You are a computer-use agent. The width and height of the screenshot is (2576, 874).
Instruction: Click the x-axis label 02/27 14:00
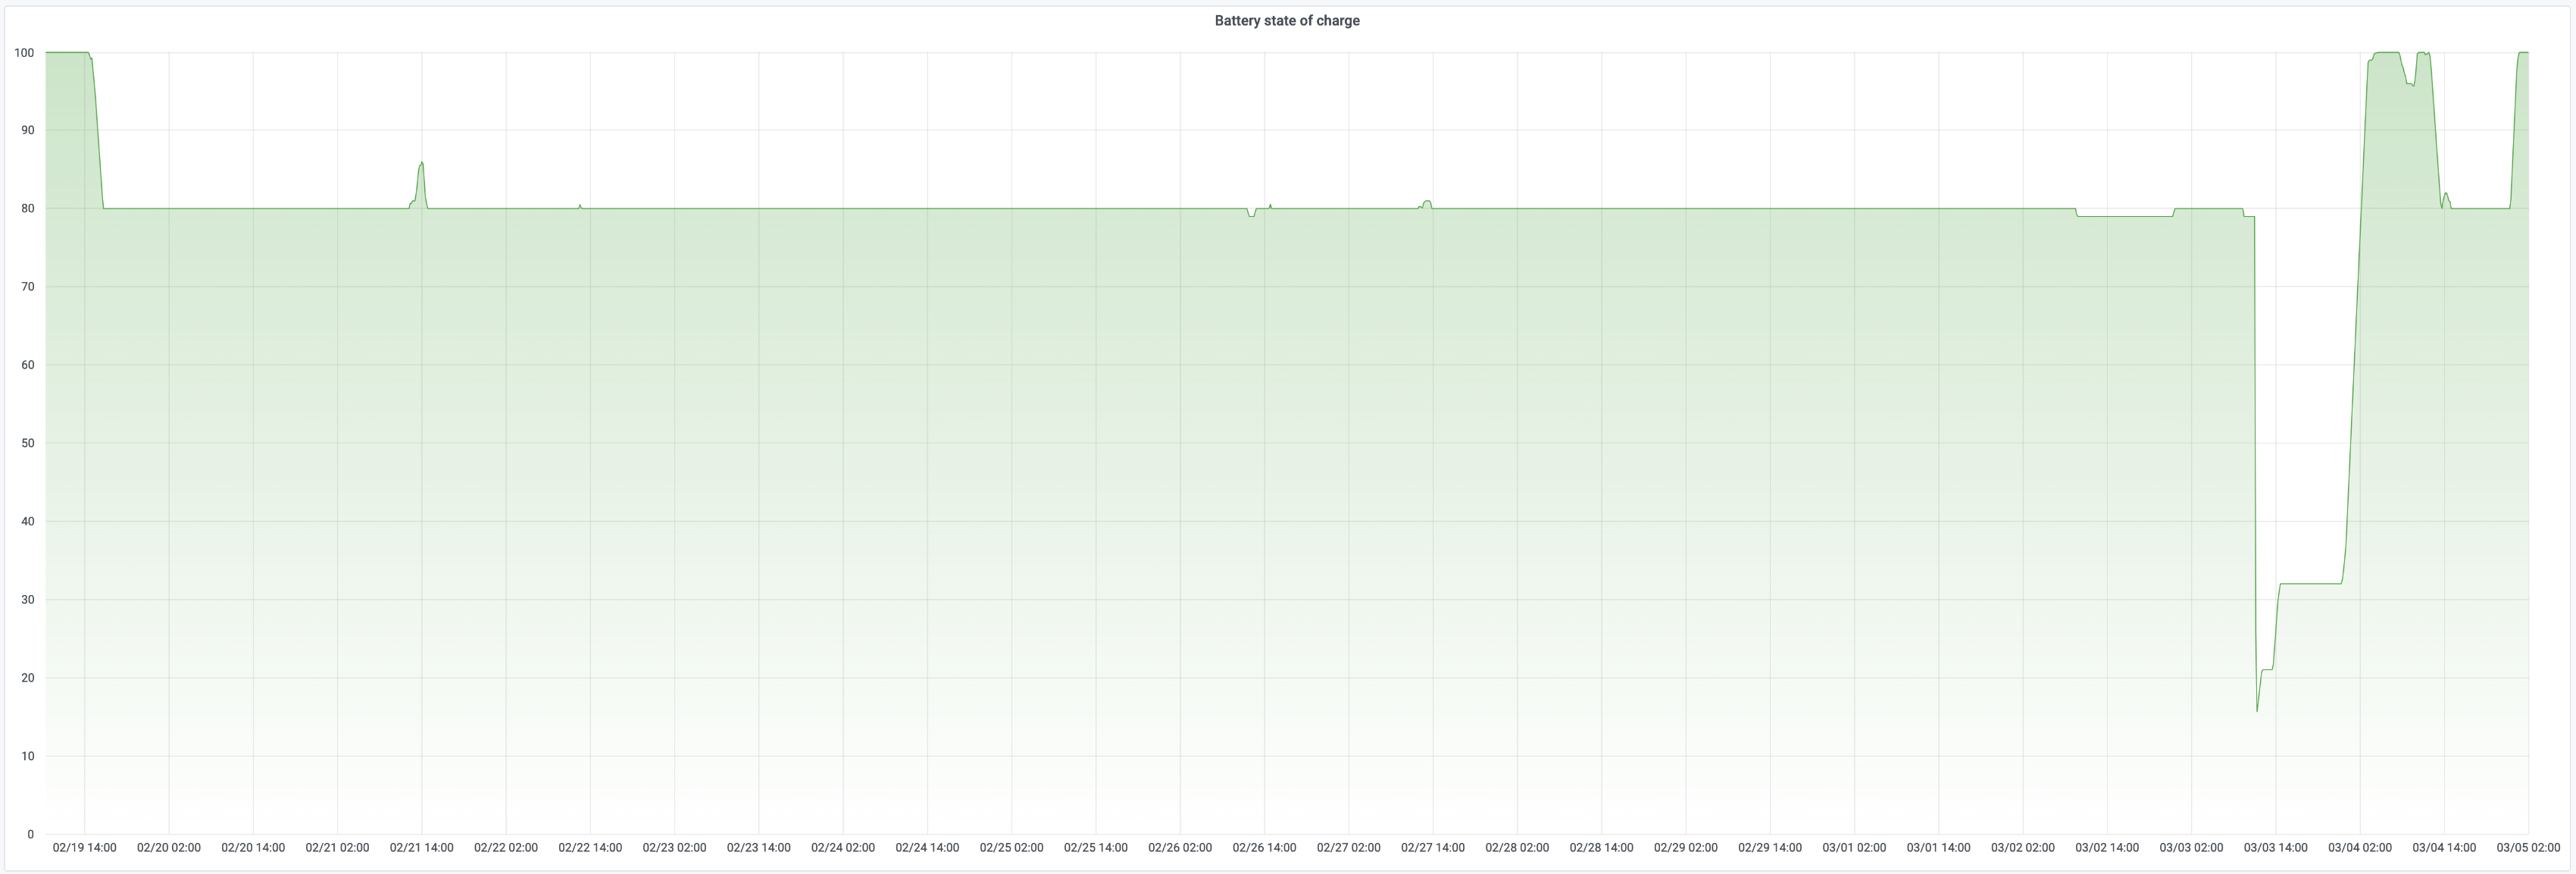(1433, 848)
